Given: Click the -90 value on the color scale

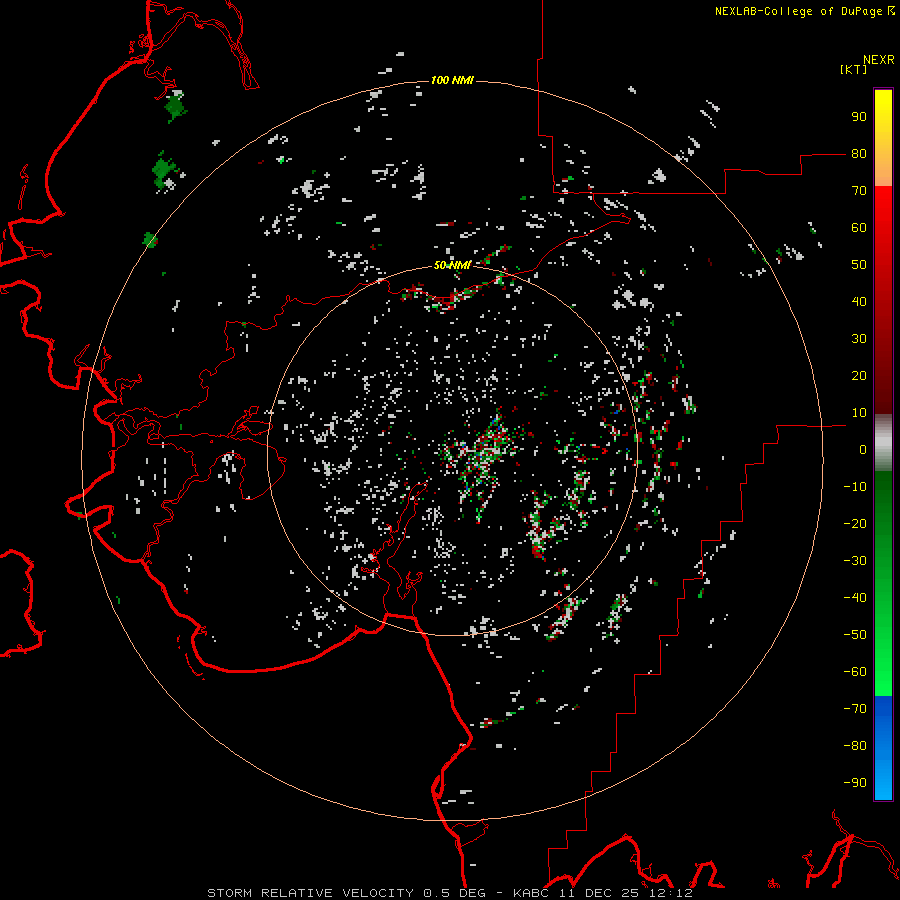Looking at the screenshot, I should (855, 783).
